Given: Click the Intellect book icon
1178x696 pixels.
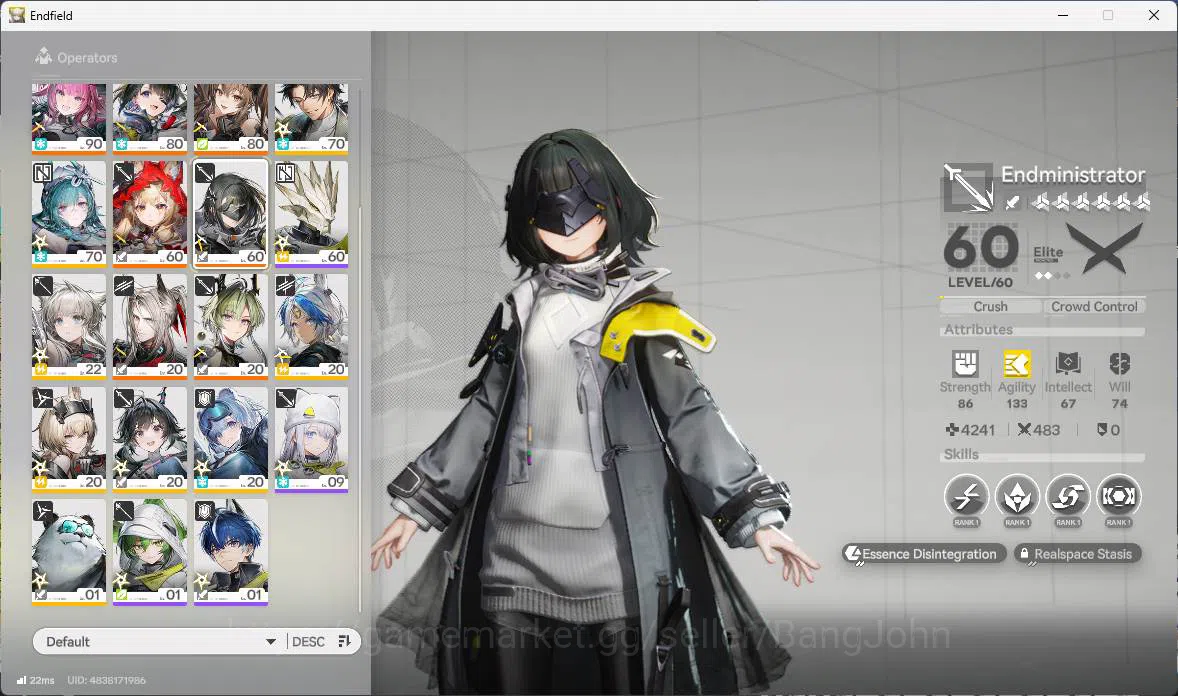Looking at the screenshot, I should coord(1068,364).
